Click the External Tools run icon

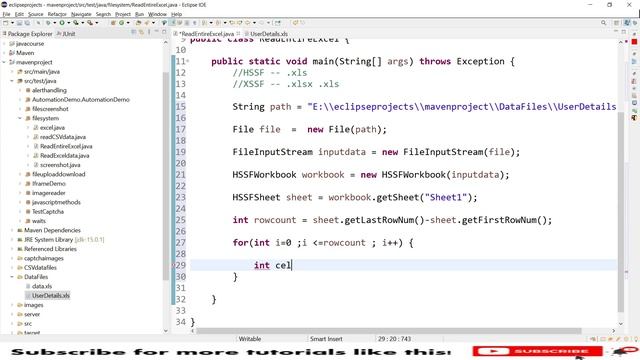pos(90,23)
